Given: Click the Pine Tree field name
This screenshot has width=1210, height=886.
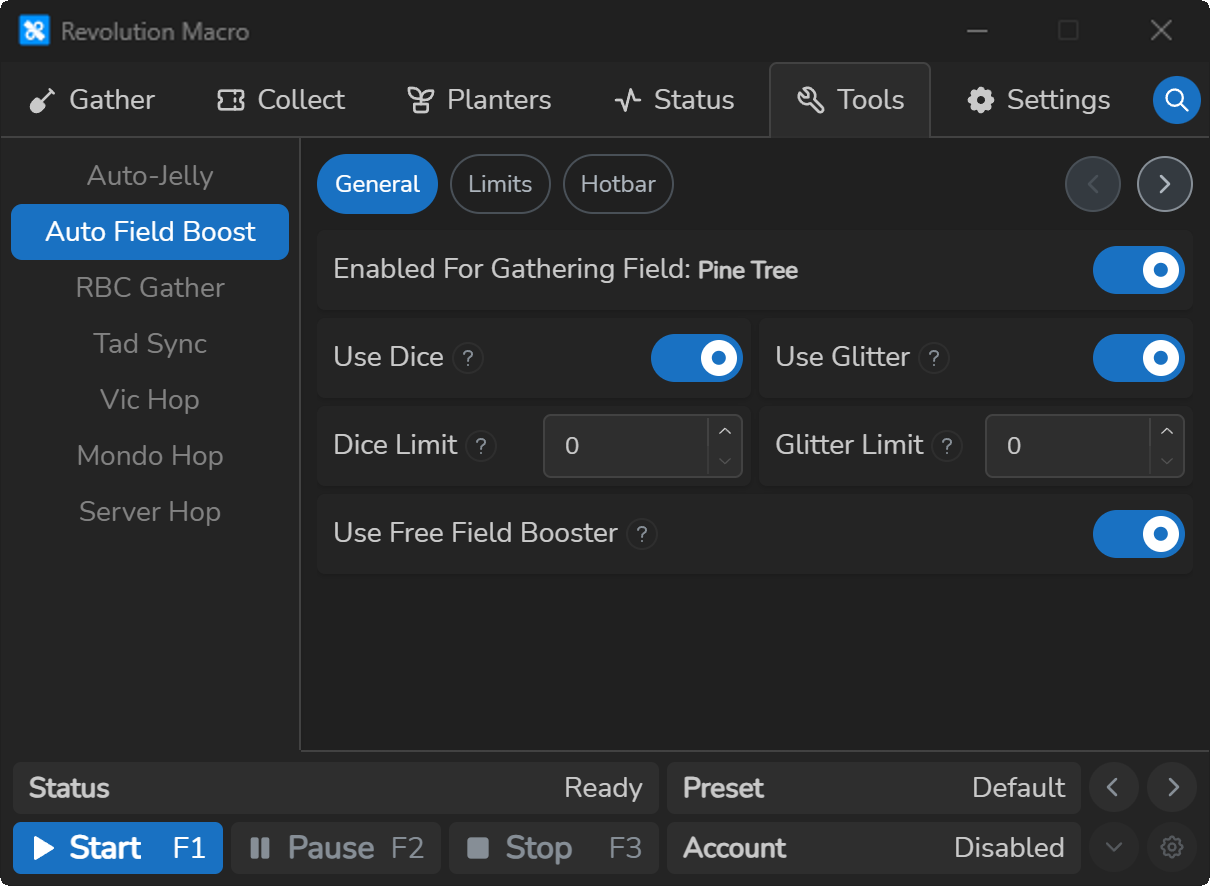Looking at the screenshot, I should [x=748, y=271].
